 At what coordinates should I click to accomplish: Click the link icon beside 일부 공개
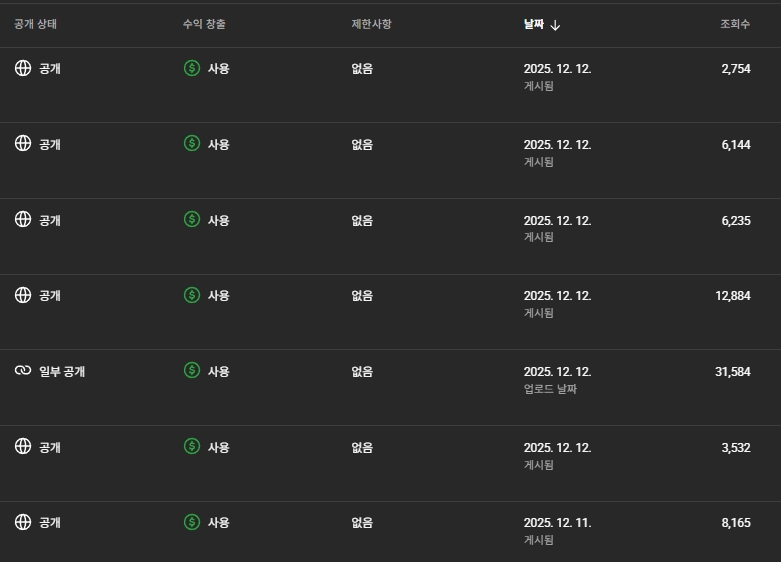23,371
